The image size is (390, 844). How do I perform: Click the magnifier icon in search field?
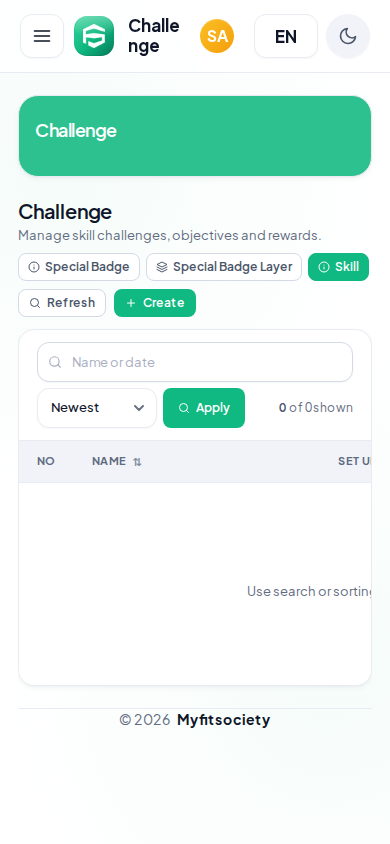55,362
